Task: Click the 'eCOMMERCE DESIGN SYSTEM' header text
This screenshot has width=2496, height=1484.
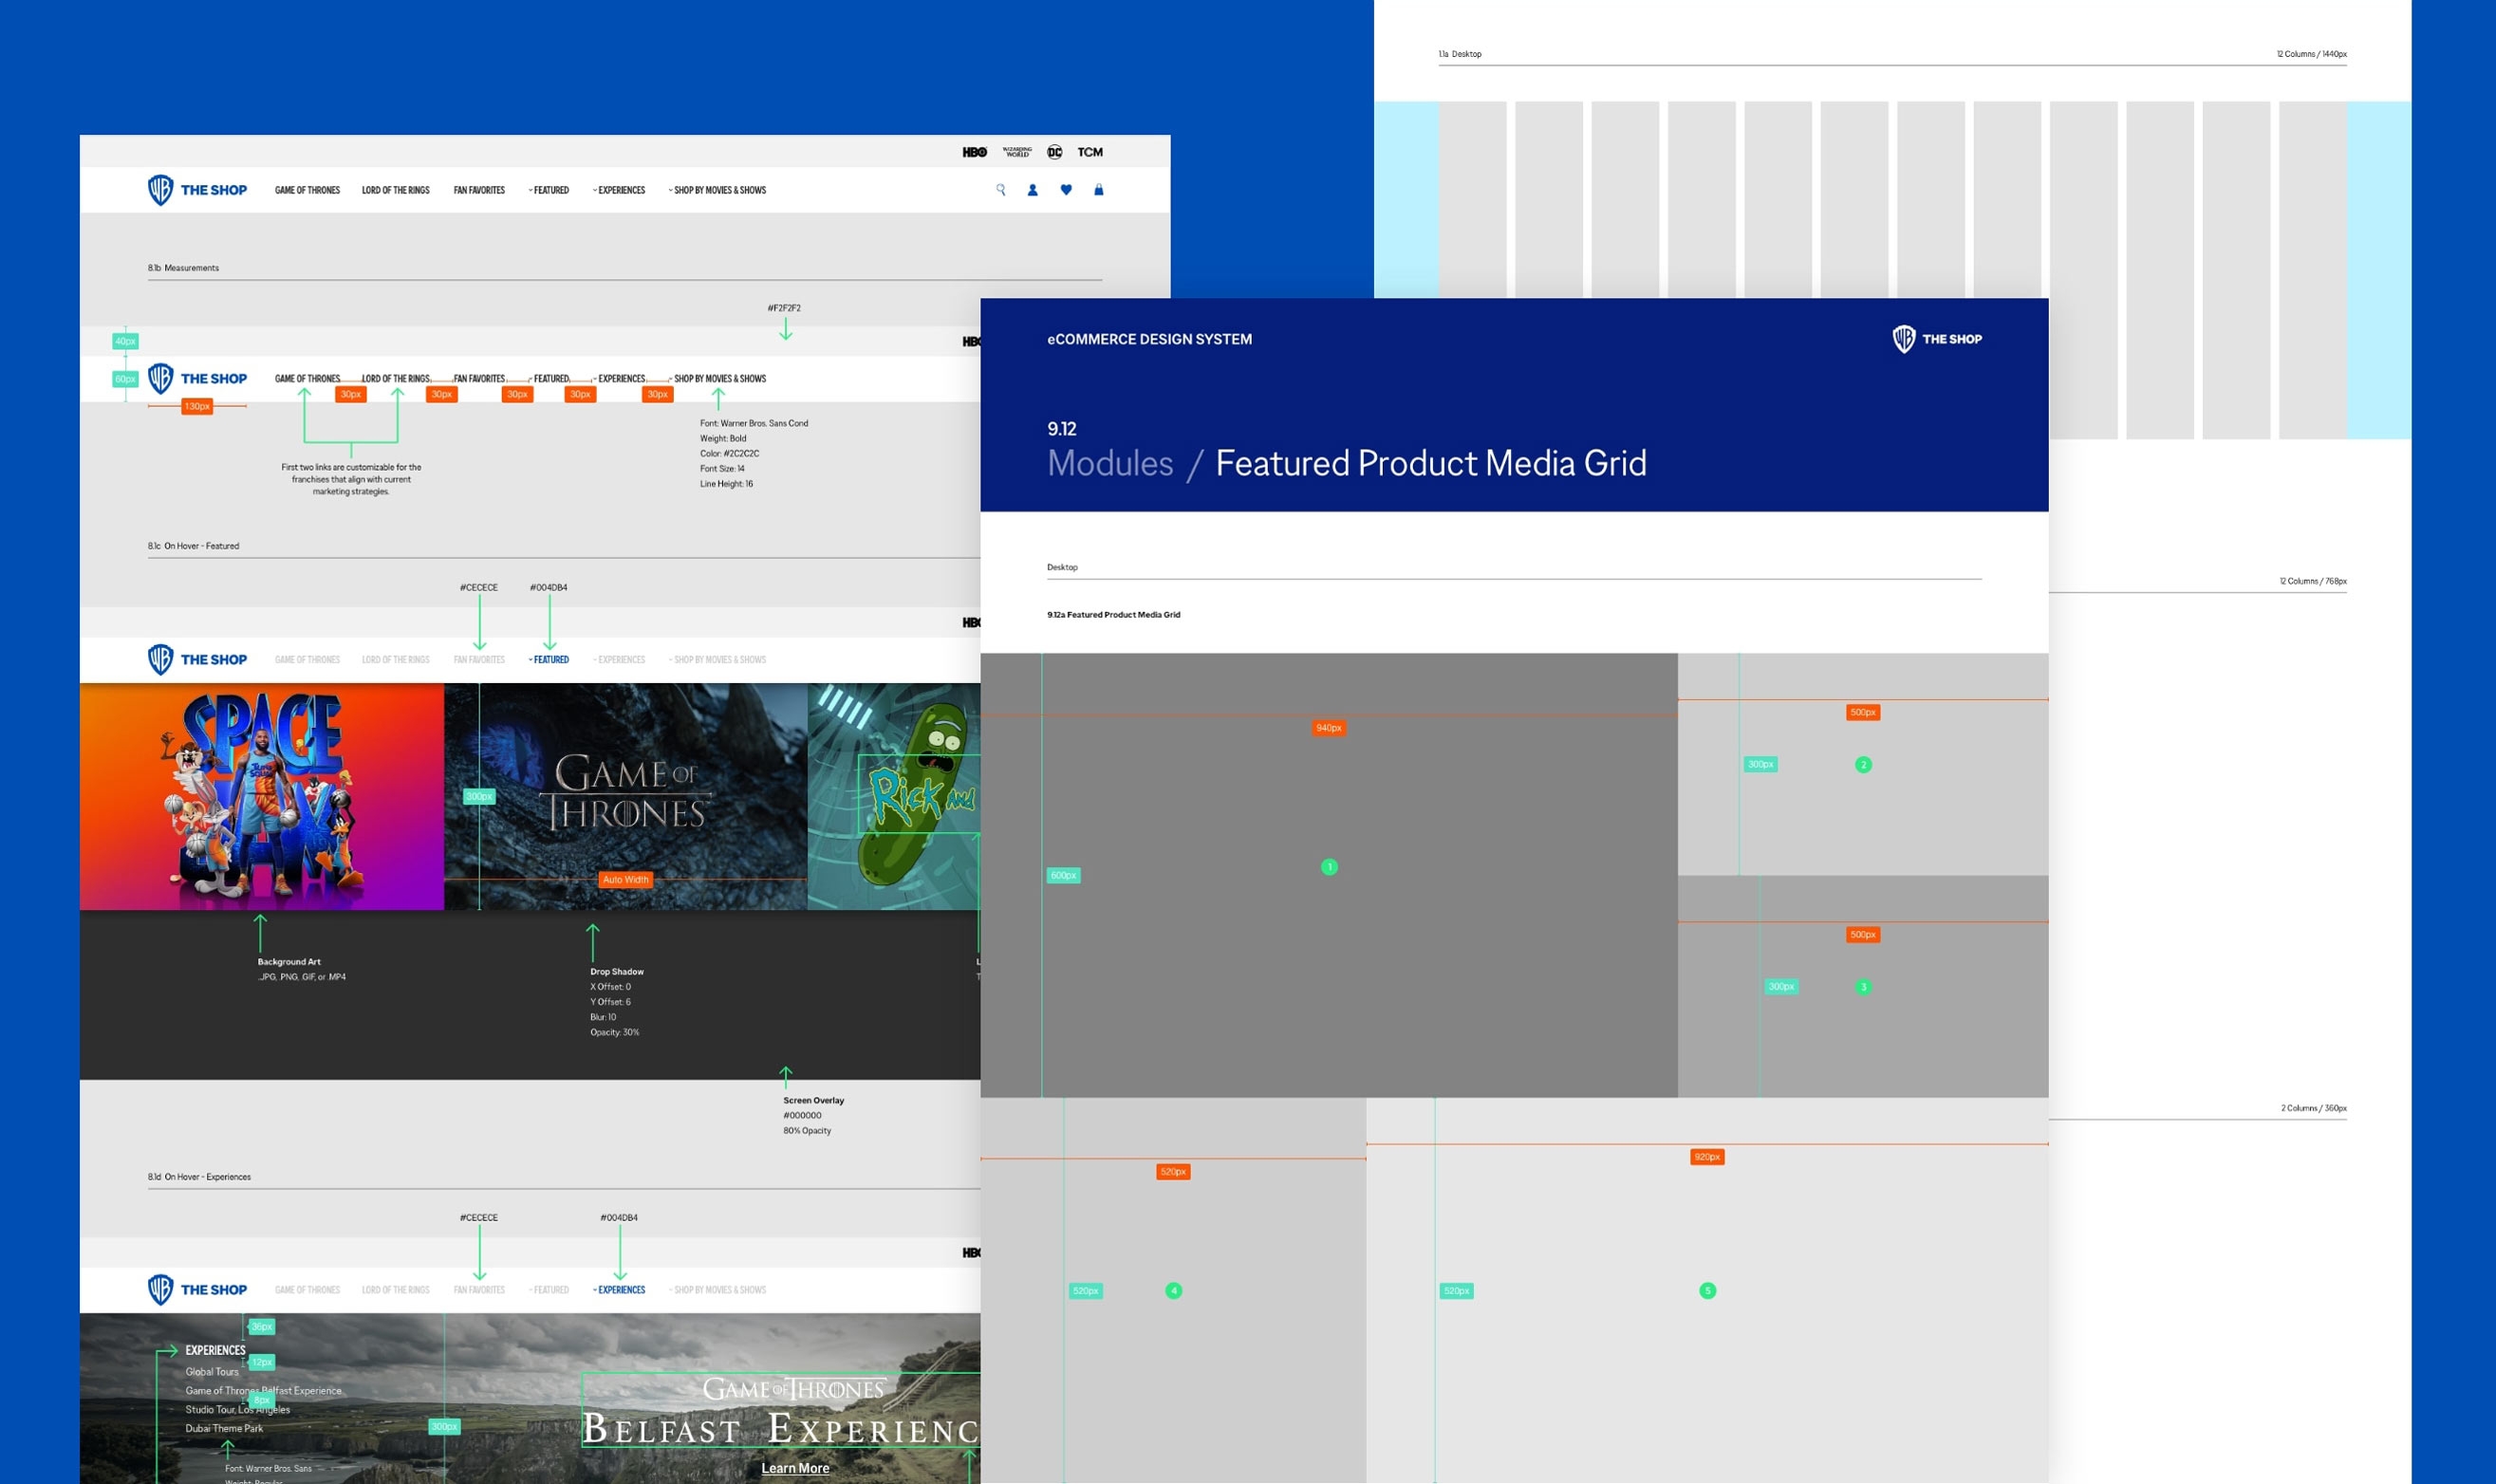Action: coord(1149,339)
